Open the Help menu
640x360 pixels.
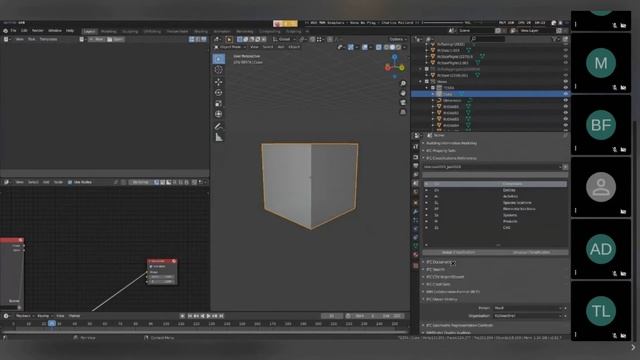point(70,31)
